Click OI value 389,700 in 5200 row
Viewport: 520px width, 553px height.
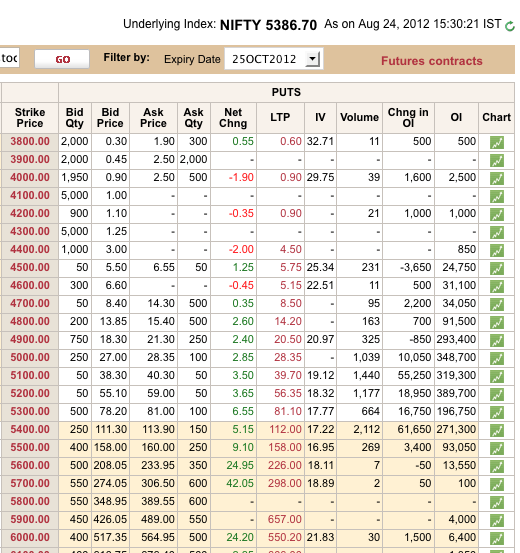(456, 393)
